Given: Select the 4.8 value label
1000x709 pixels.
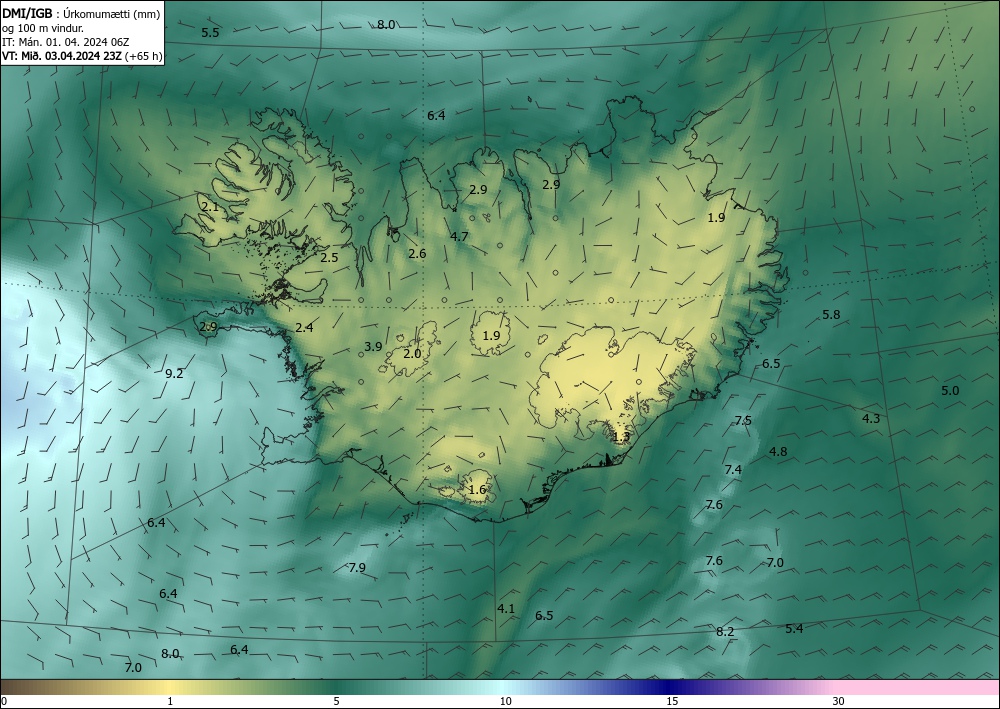Looking at the screenshot, I should coord(778,452).
